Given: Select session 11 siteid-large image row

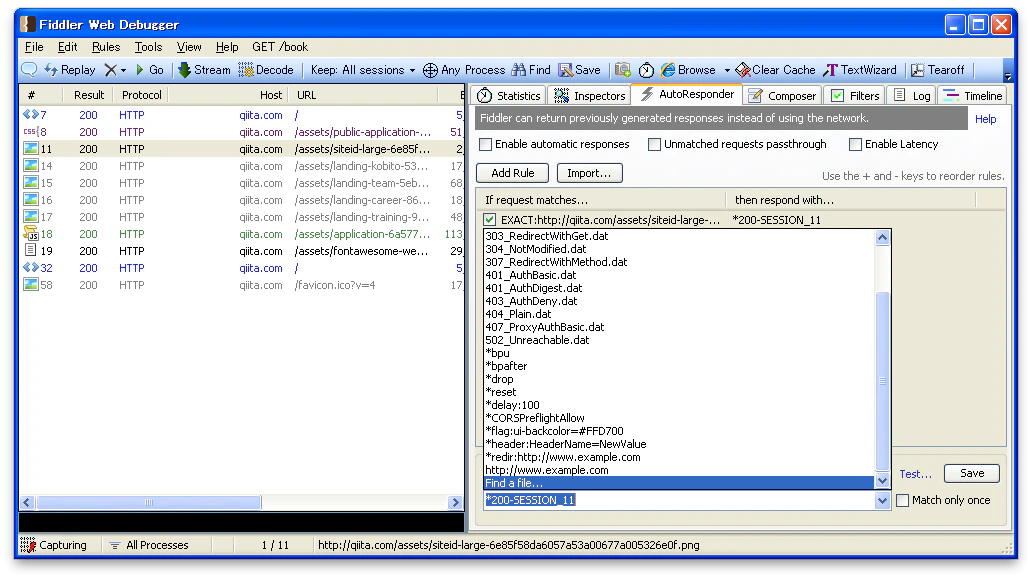Looking at the screenshot, I should pyautogui.click(x=242, y=149).
